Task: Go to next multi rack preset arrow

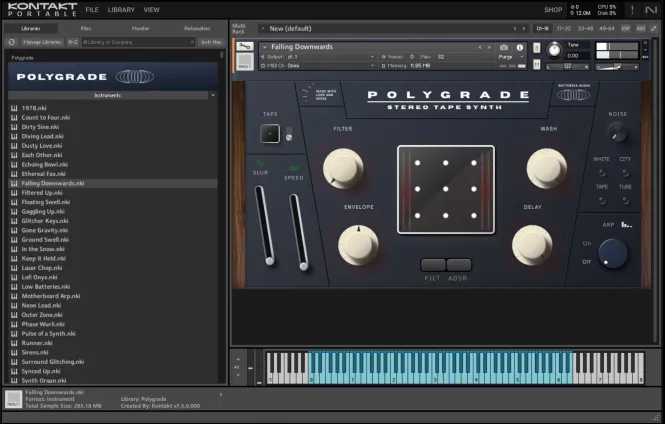Action: (524, 28)
